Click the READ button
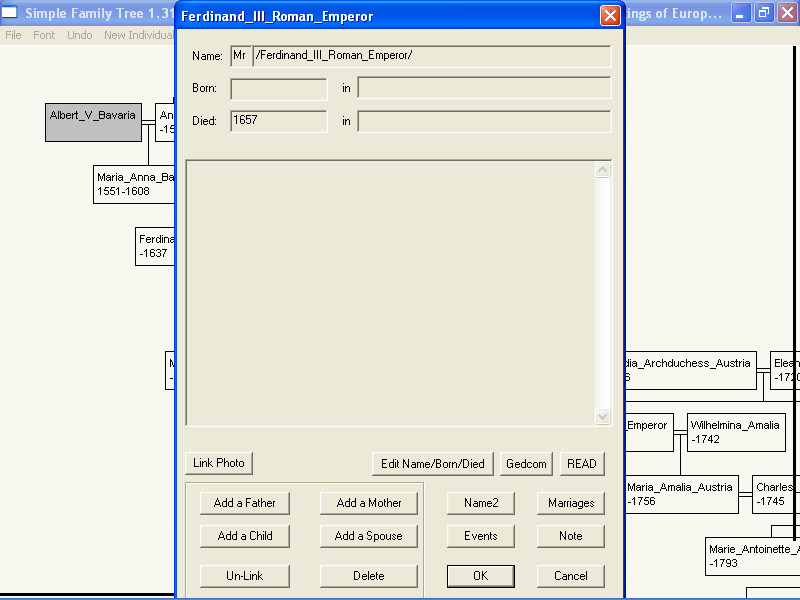The height and width of the screenshot is (600, 800). tap(582, 464)
